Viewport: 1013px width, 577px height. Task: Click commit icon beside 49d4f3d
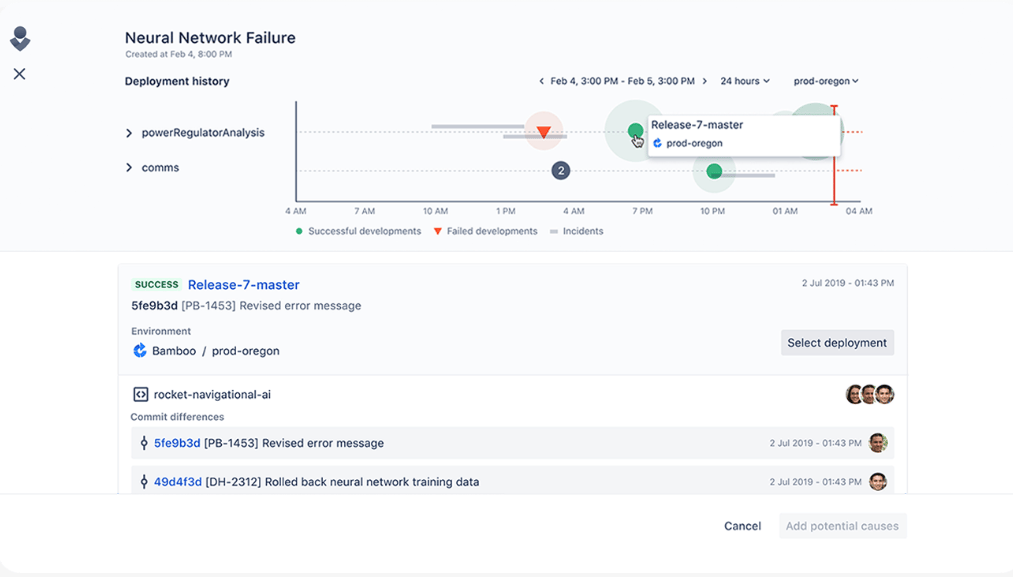pyautogui.click(x=144, y=482)
